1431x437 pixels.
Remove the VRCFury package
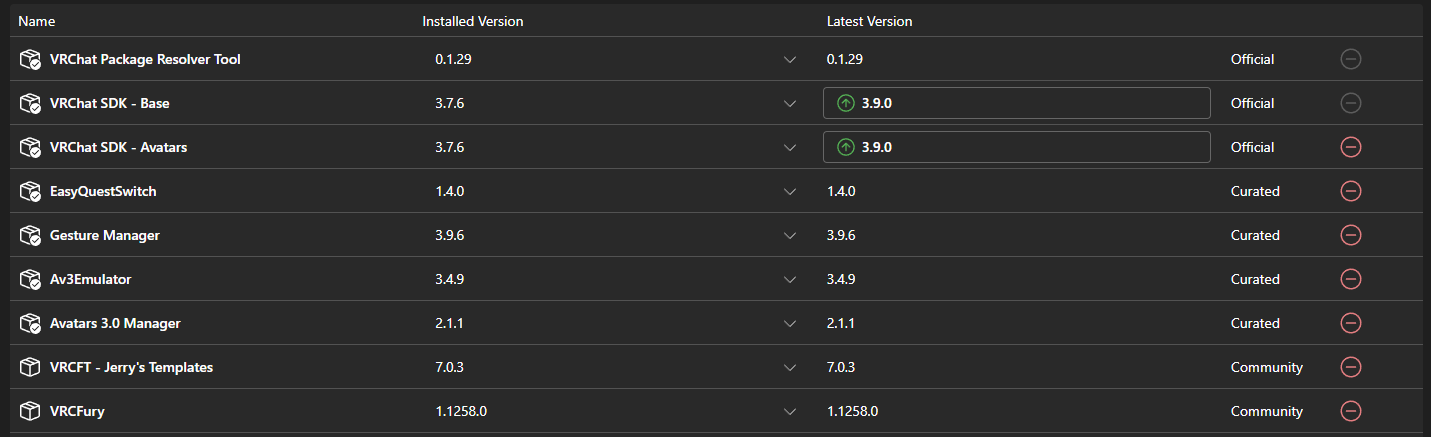click(1350, 411)
